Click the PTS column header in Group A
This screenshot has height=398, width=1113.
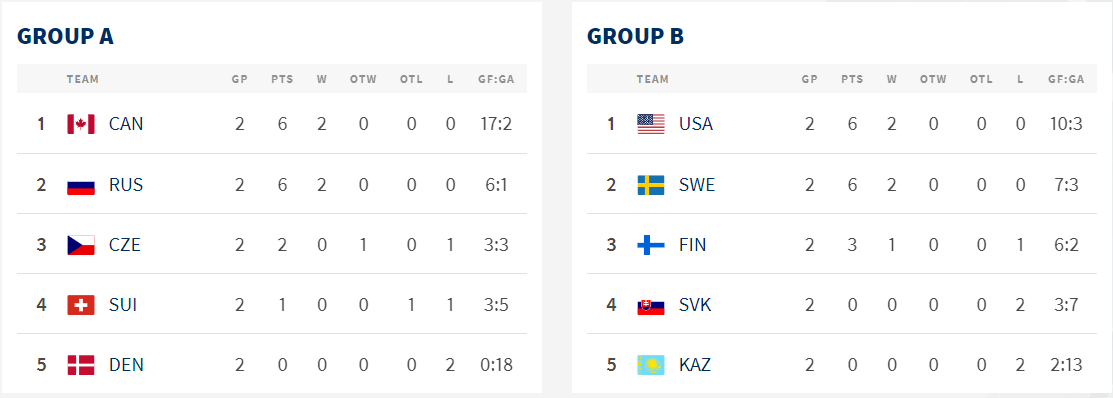coord(282,79)
